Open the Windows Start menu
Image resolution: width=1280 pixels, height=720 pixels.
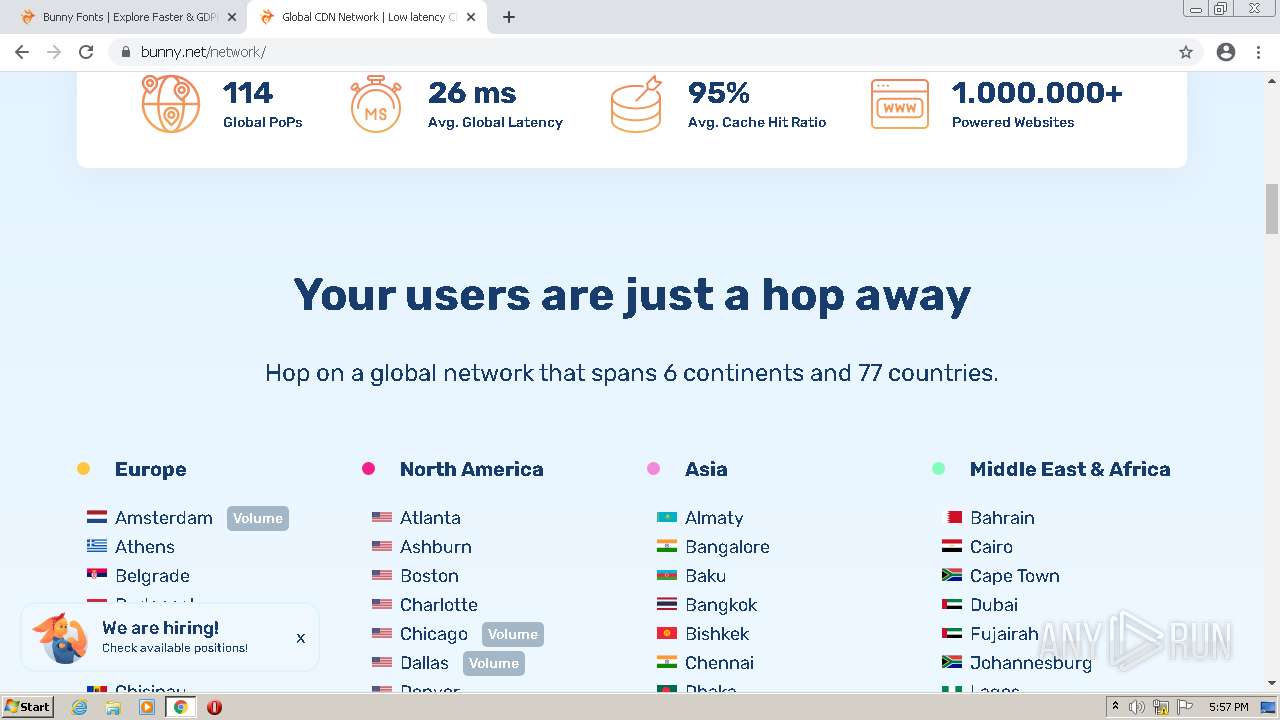[x=28, y=707]
